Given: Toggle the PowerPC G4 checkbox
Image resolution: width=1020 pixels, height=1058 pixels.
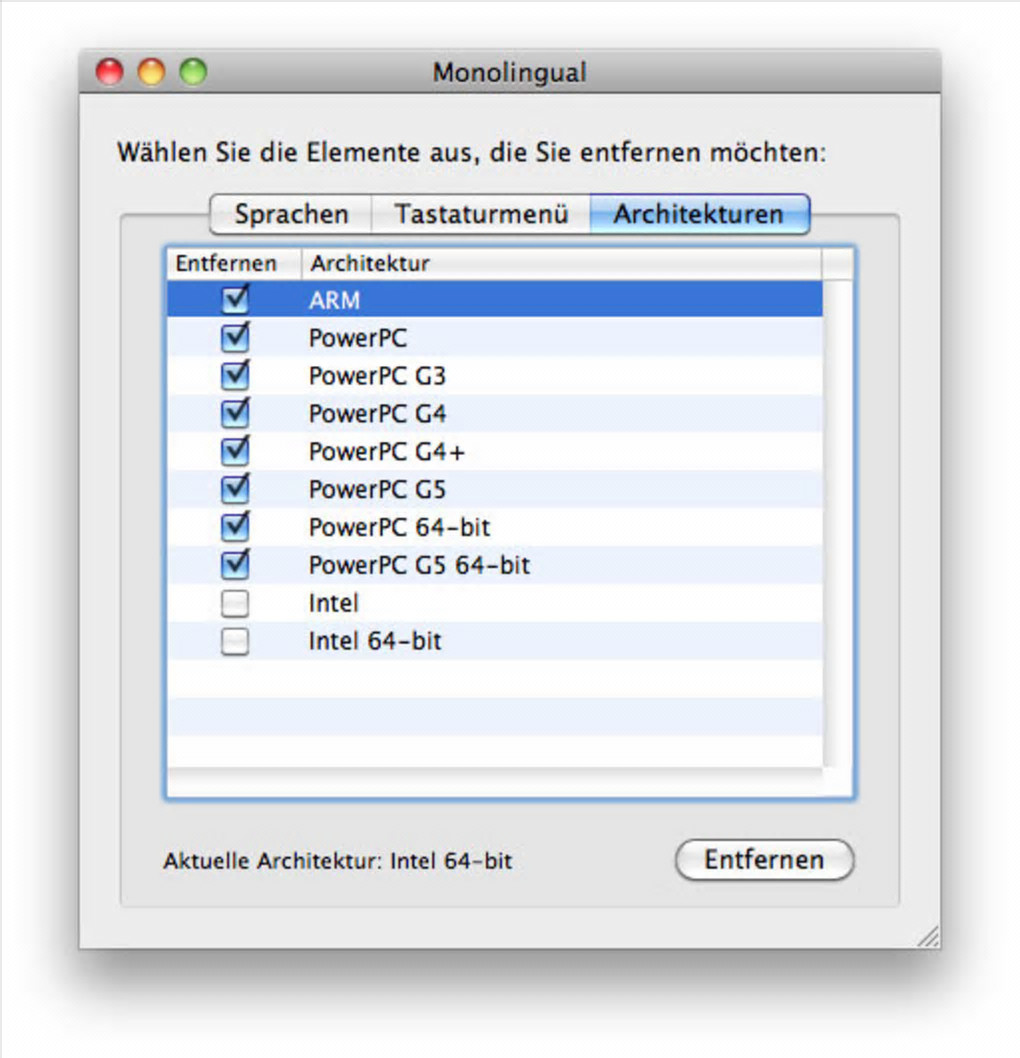Looking at the screenshot, I should point(235,414).
